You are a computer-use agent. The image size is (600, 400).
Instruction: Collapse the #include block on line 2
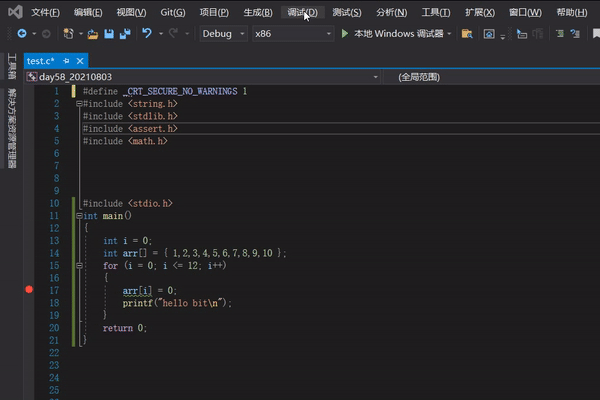(x=79, y=103)
